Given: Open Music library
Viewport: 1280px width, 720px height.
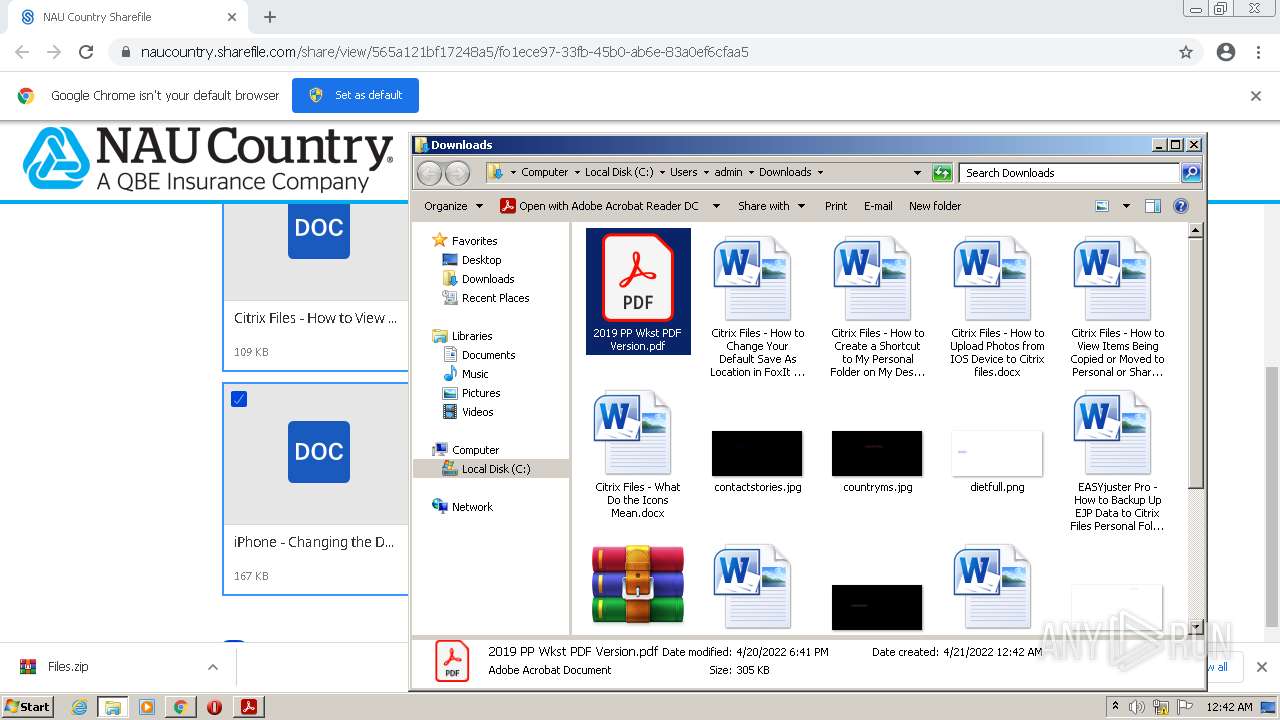Looking at the screenshot, I should (x=475, y=374).
